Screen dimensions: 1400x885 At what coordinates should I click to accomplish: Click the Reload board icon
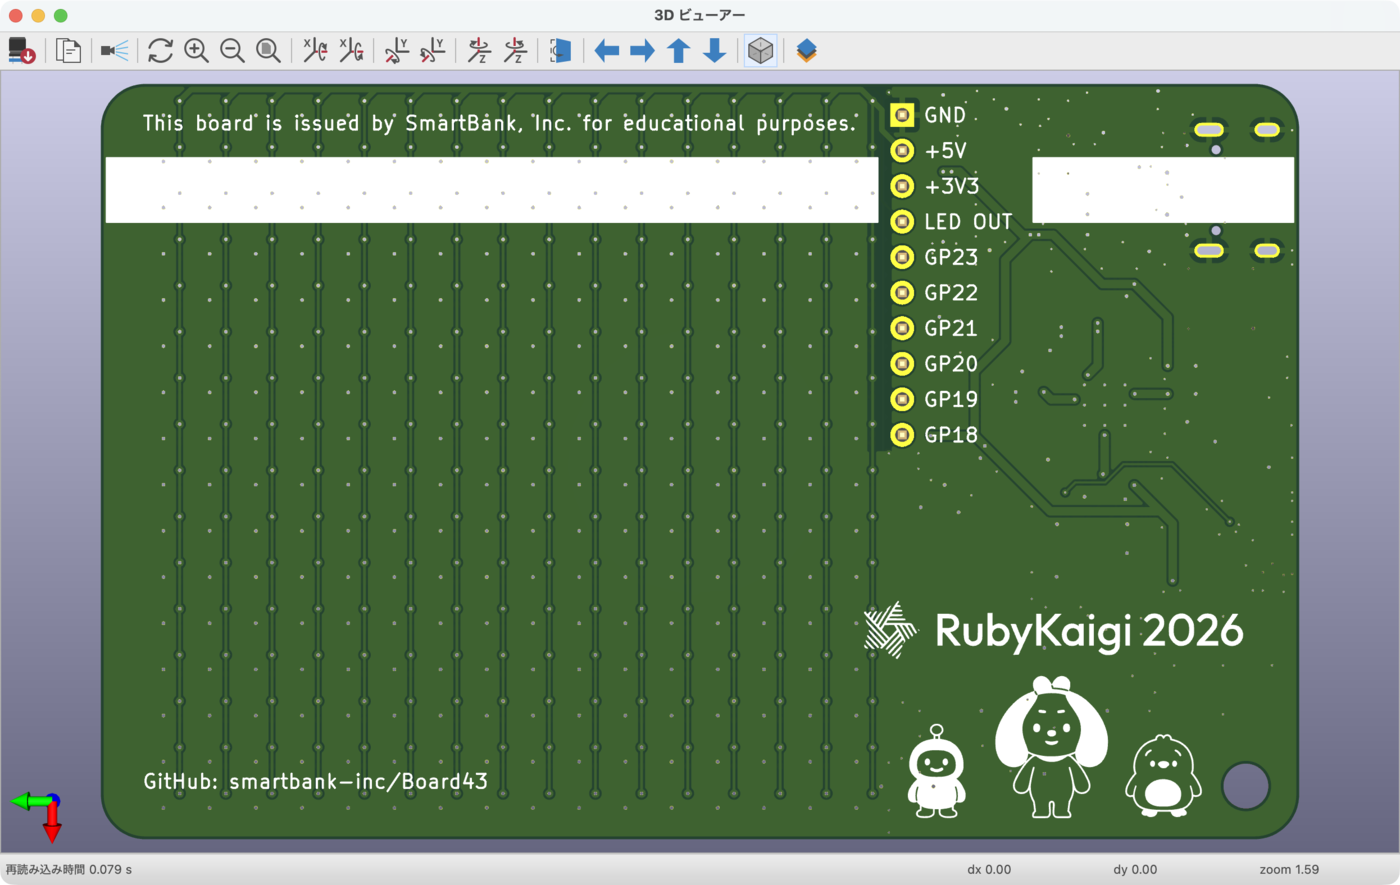22,50
